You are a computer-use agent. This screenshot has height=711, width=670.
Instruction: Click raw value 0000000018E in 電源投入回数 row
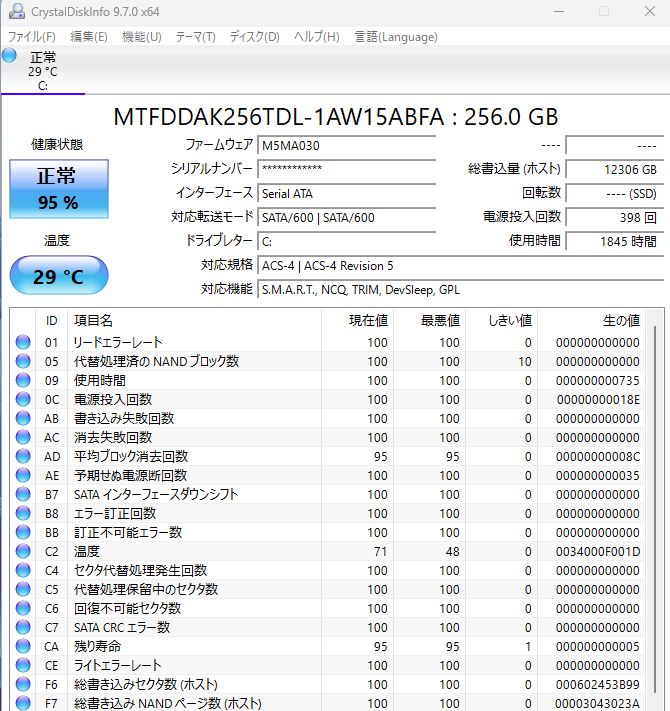[598, 399]
